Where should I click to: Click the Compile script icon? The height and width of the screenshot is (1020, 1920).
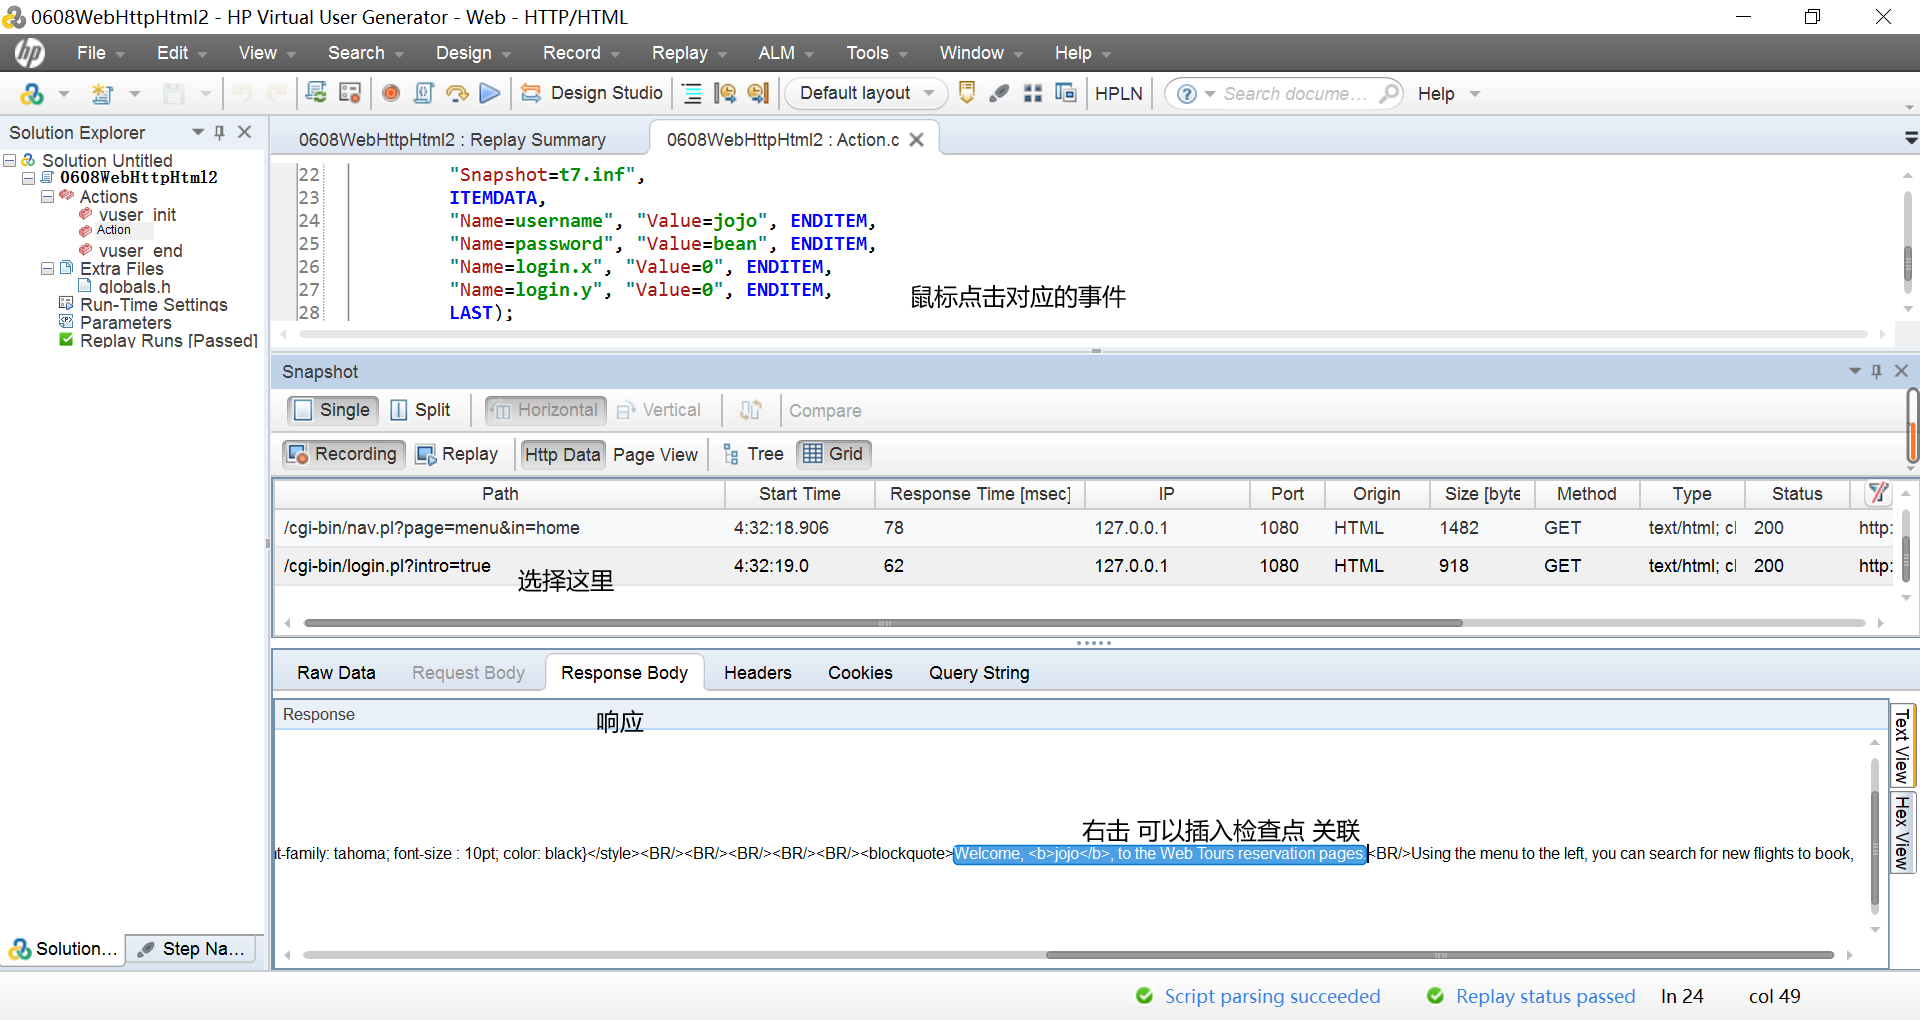[x=424, y=93]
